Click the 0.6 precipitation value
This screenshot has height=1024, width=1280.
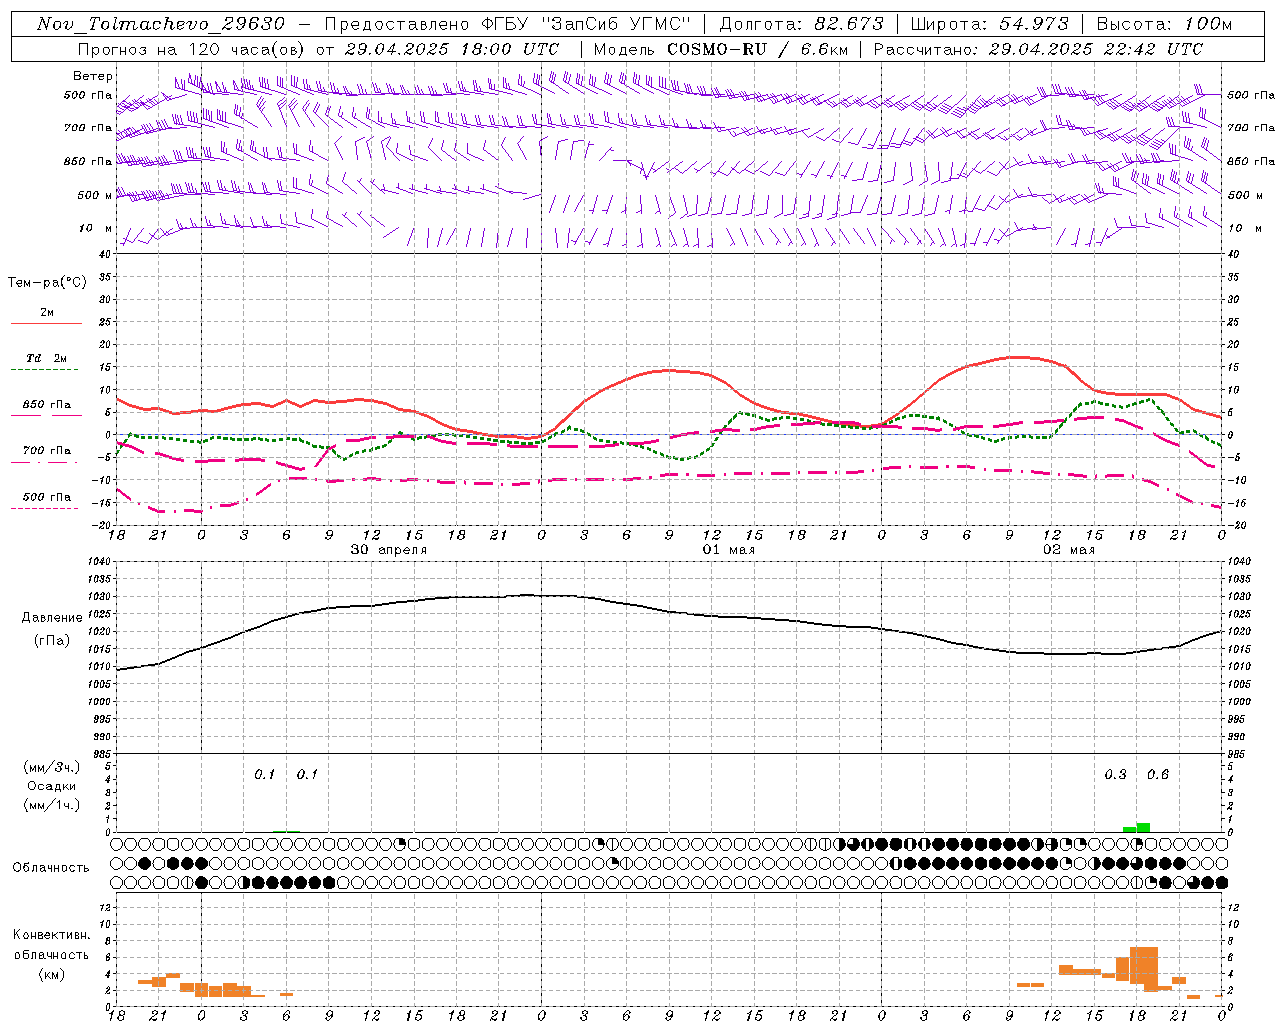pos(1158,775)
